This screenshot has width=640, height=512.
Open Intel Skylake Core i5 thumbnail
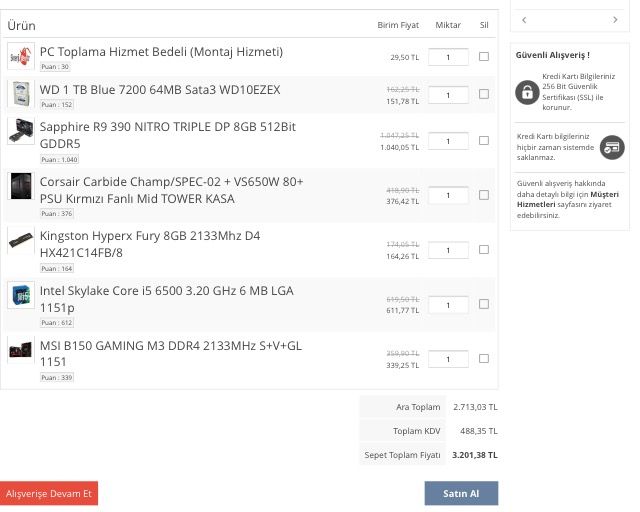point(21,295)
